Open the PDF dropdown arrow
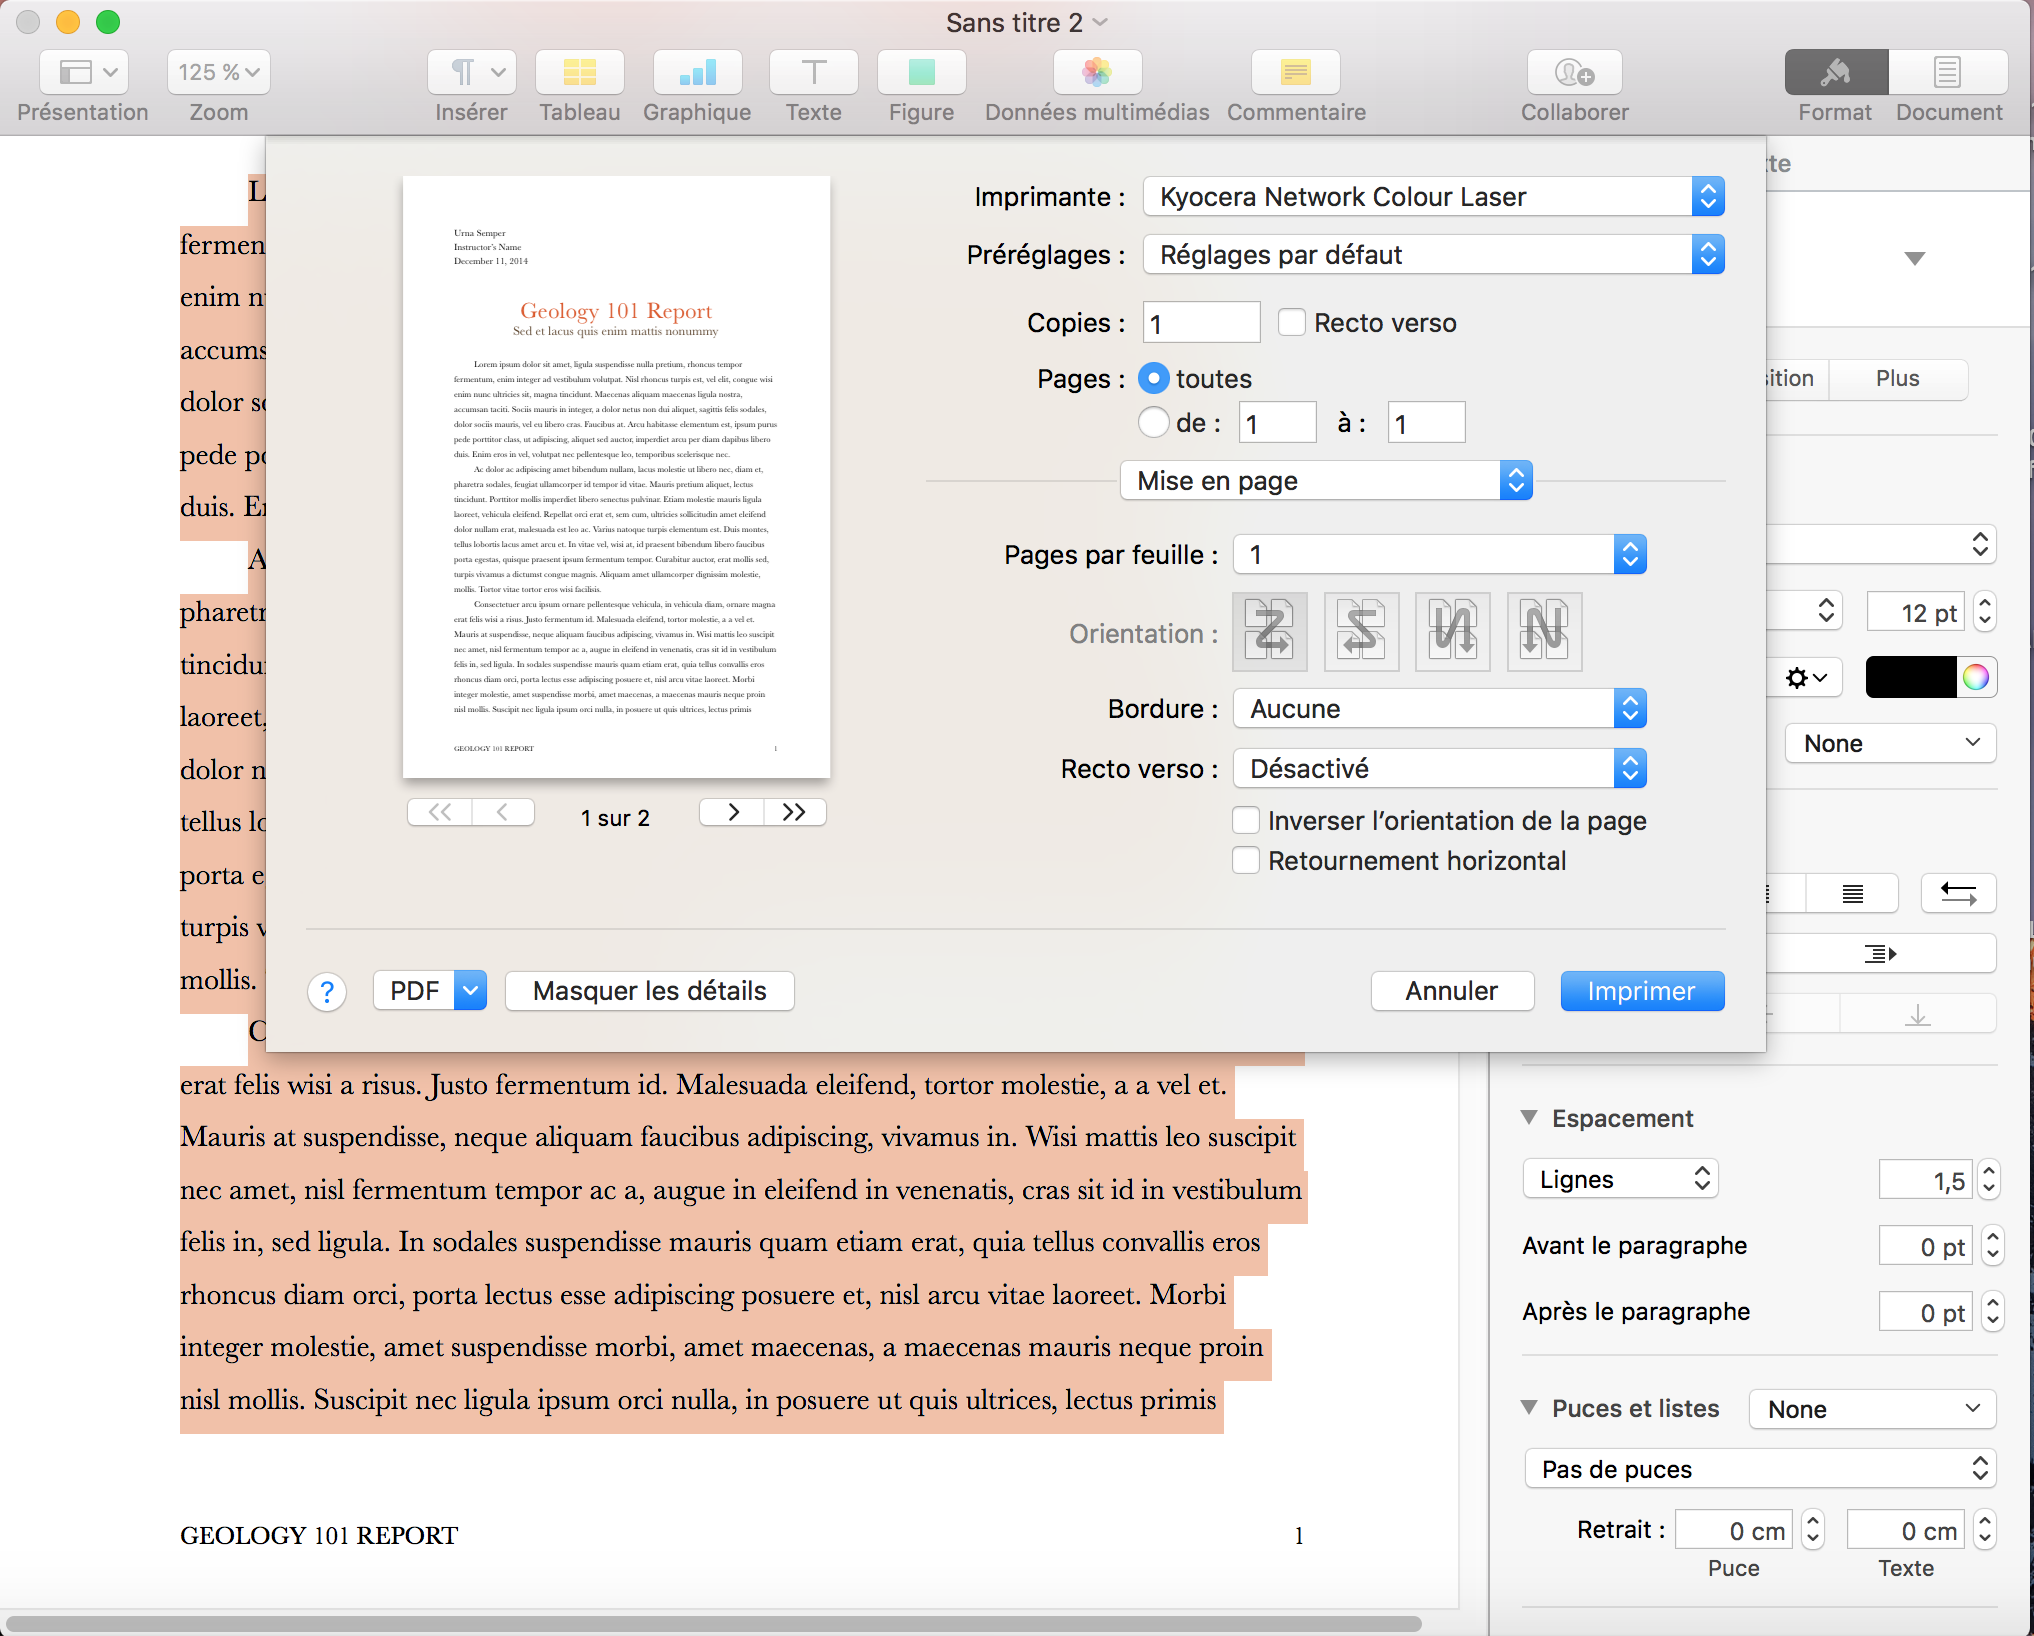 click(470, 991)
